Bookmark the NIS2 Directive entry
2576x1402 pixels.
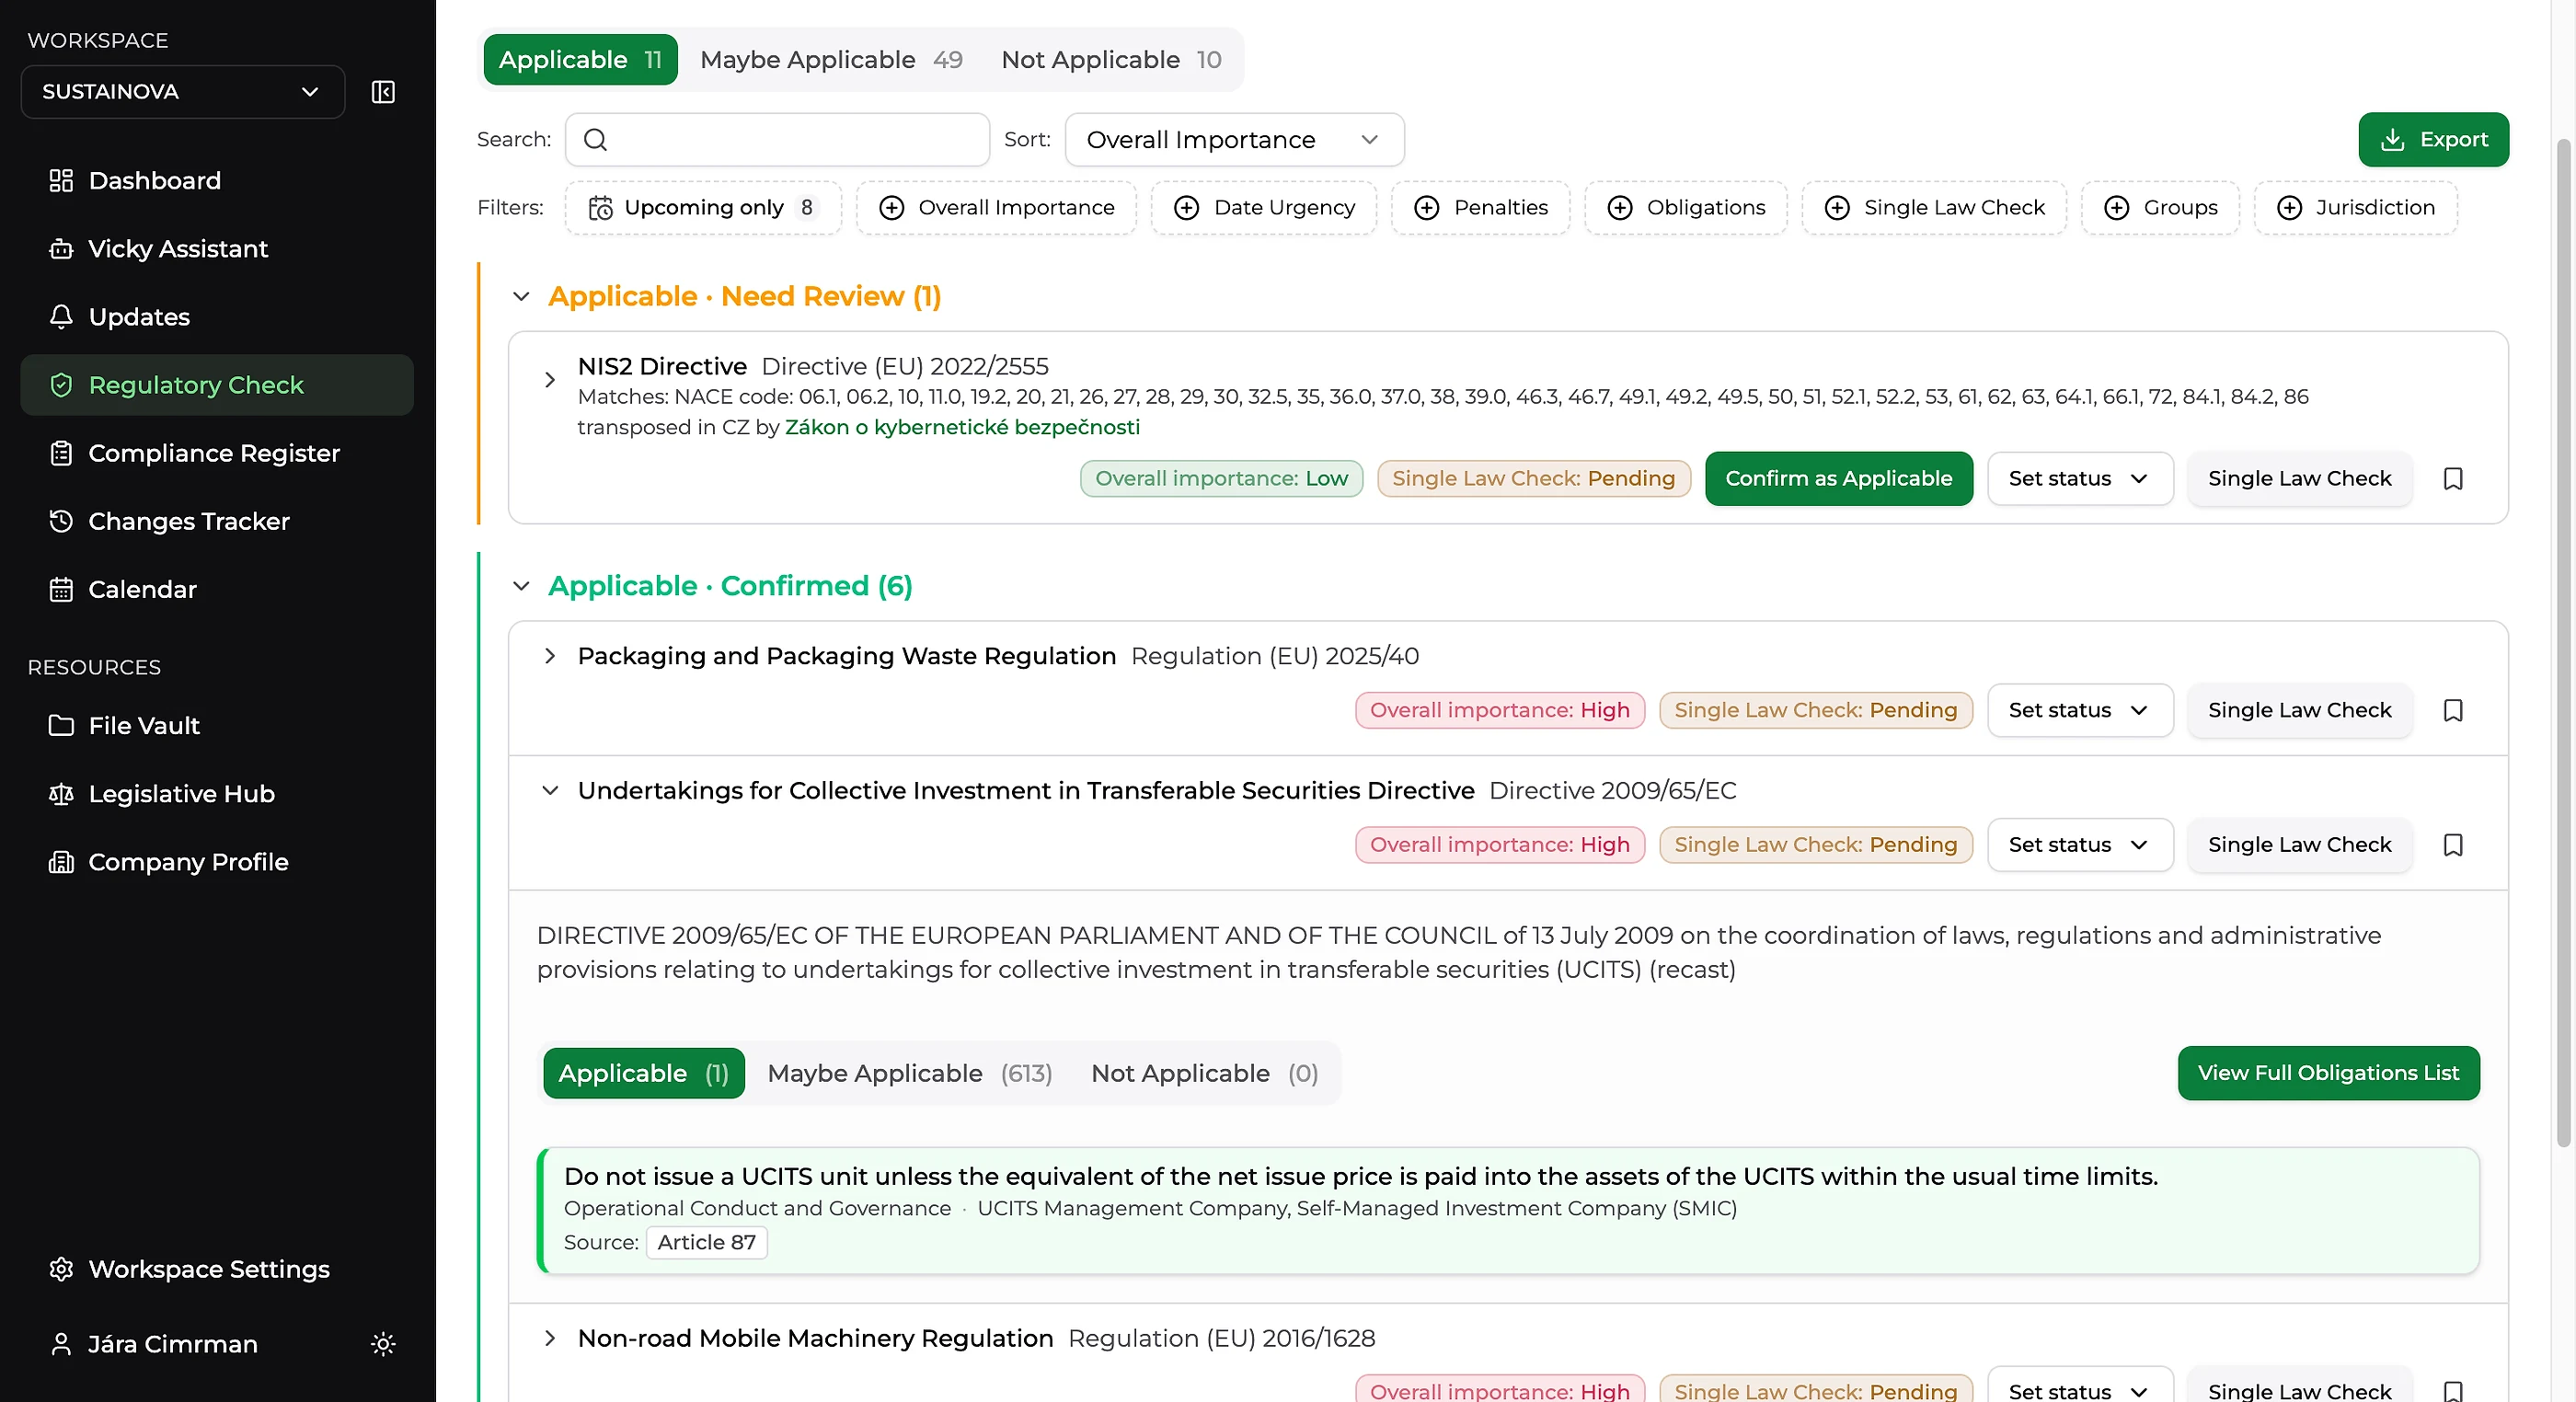pos(2452,478)
